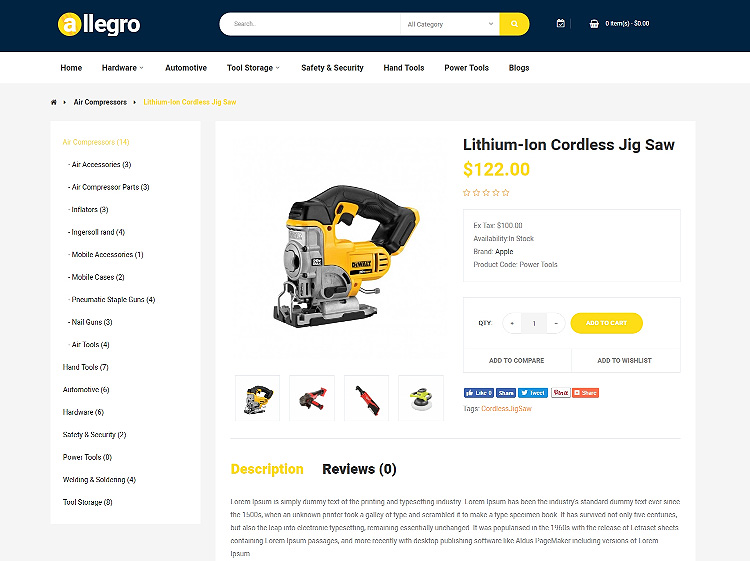Go home via breadcrumb house icon

tap(54, 102)
